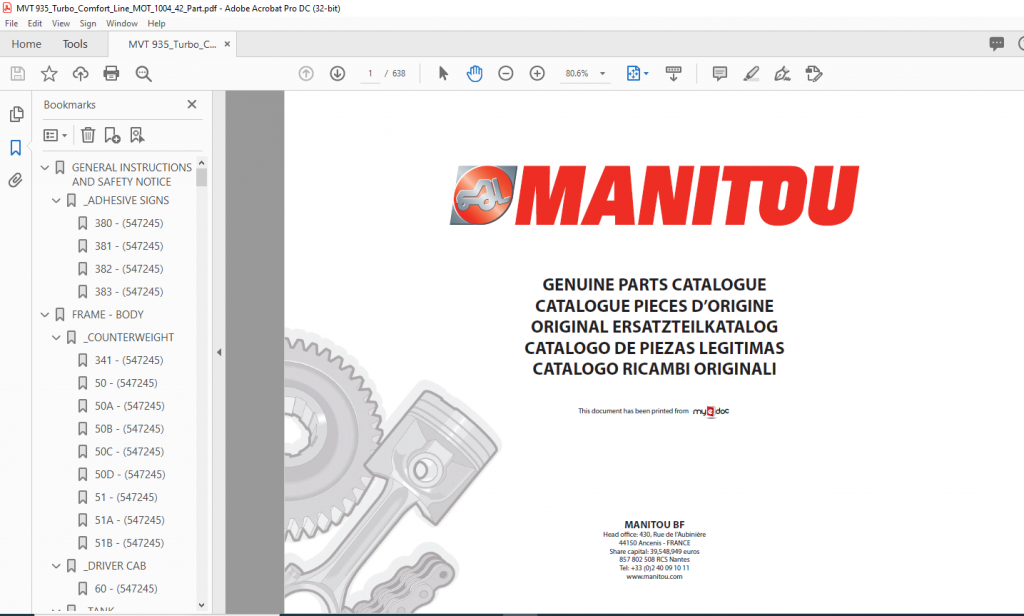This screenshot has width=1024, height=616.
Task: Collapse the FRAME - BODY bookmark group
Action: 45,315
